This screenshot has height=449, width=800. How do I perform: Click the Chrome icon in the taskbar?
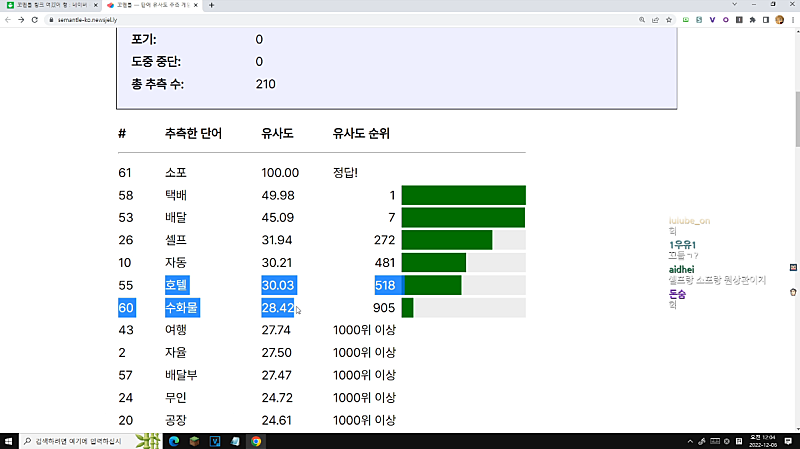tap(256, 441)
